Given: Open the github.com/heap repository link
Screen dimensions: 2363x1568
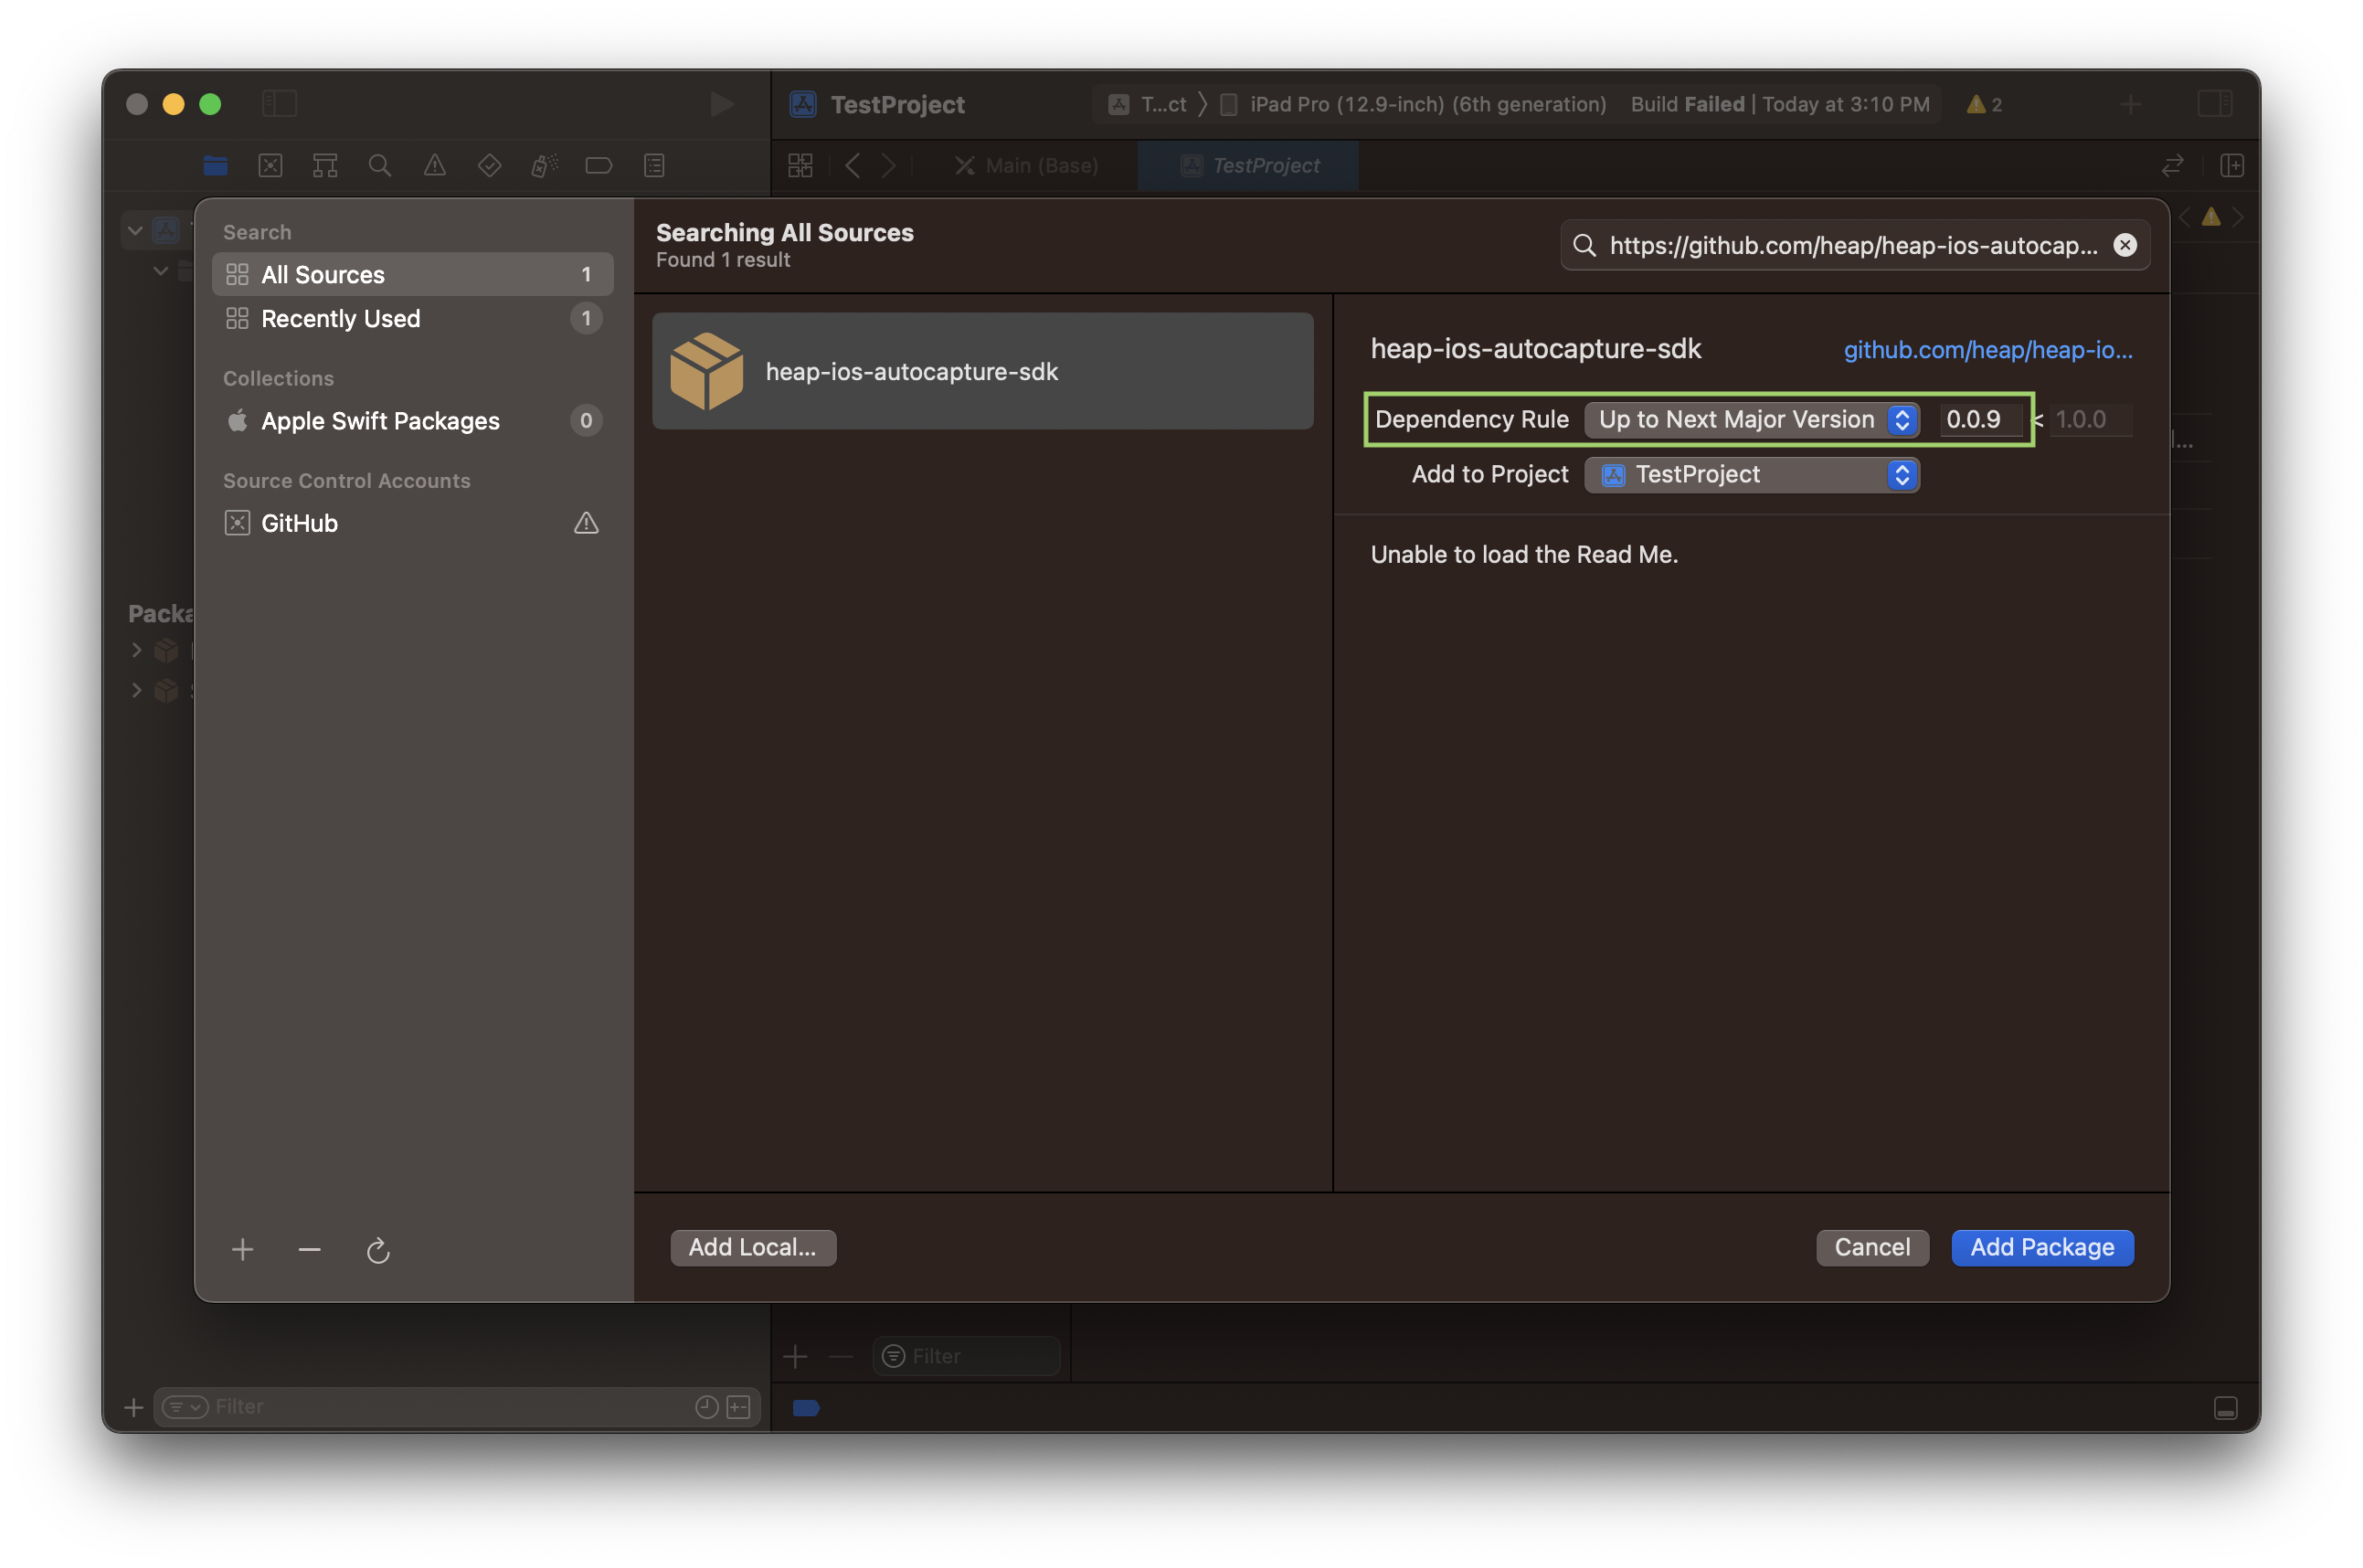Looking at the screenshot, I should tap(1987, 350).
